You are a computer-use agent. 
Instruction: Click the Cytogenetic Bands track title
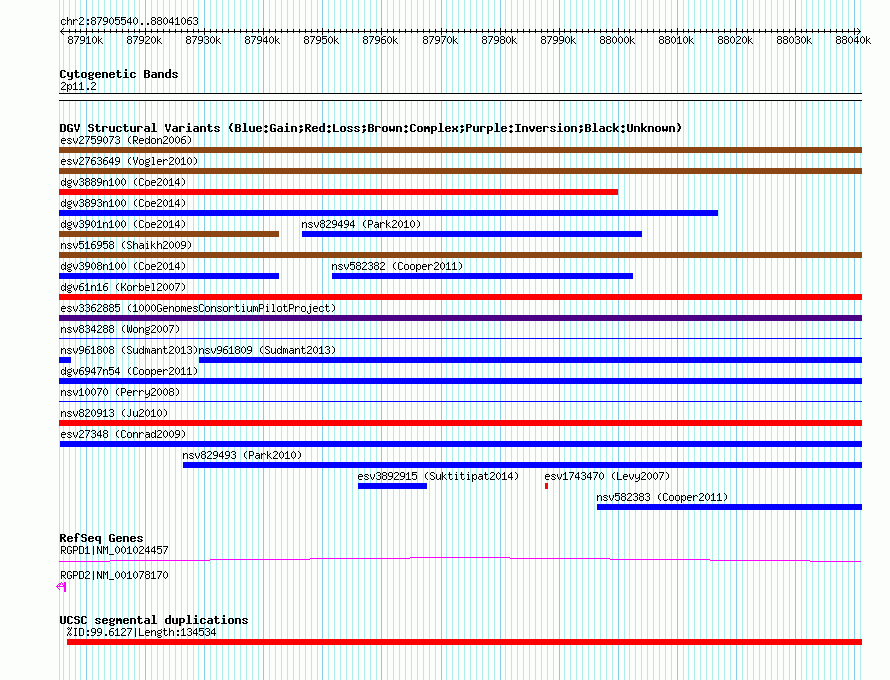pyautogui.click(x=118, y=74)
